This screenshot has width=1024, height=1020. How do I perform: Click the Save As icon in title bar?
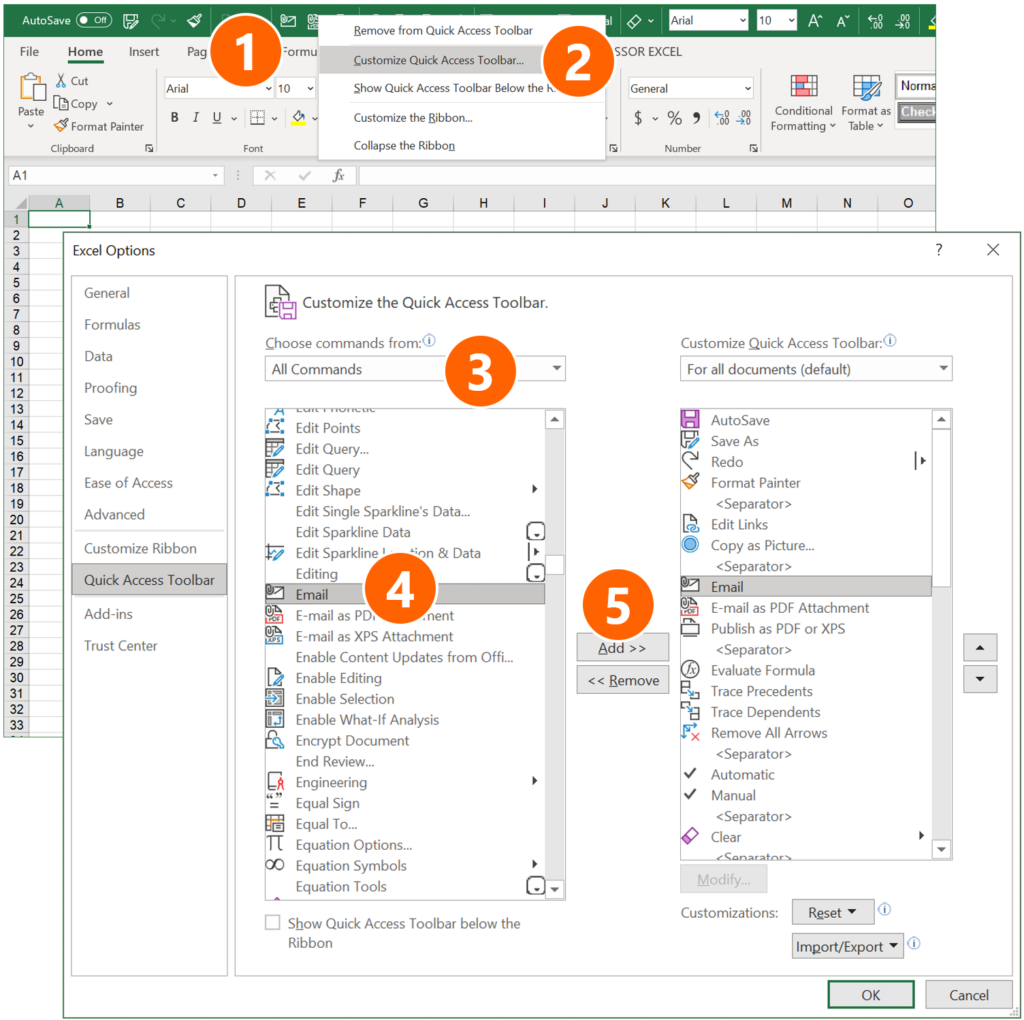coord(131,21)
